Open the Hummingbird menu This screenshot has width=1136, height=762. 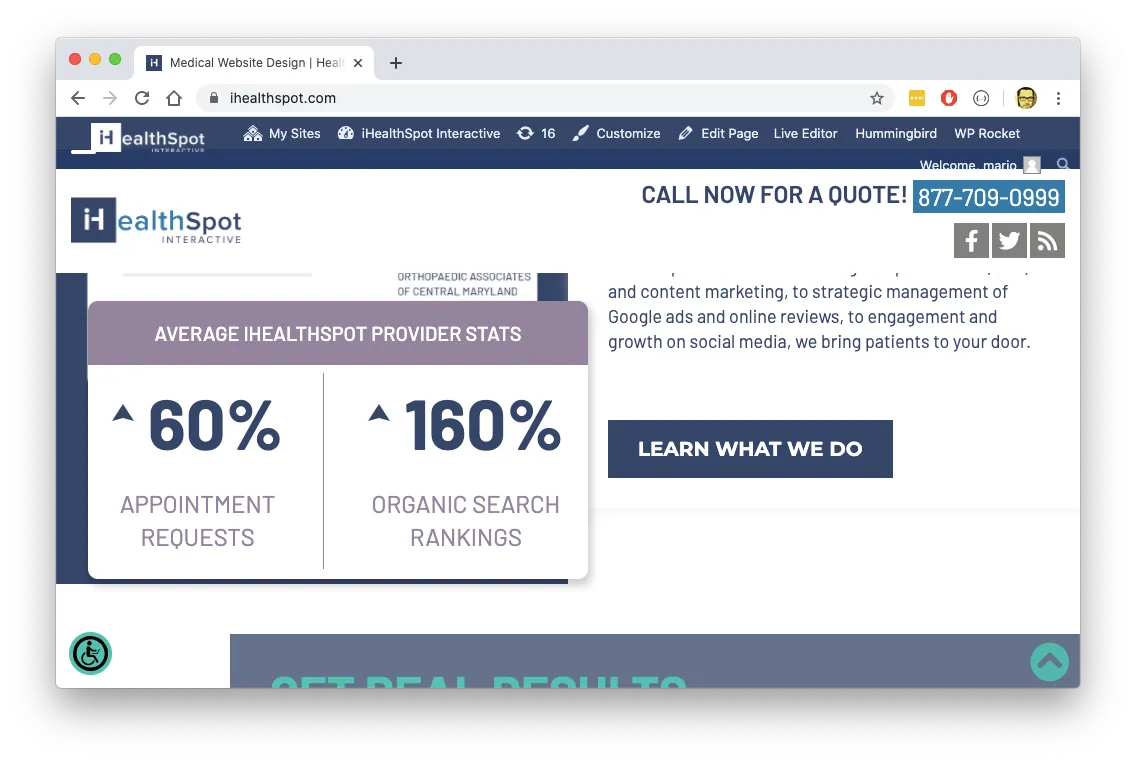(896, 133)
